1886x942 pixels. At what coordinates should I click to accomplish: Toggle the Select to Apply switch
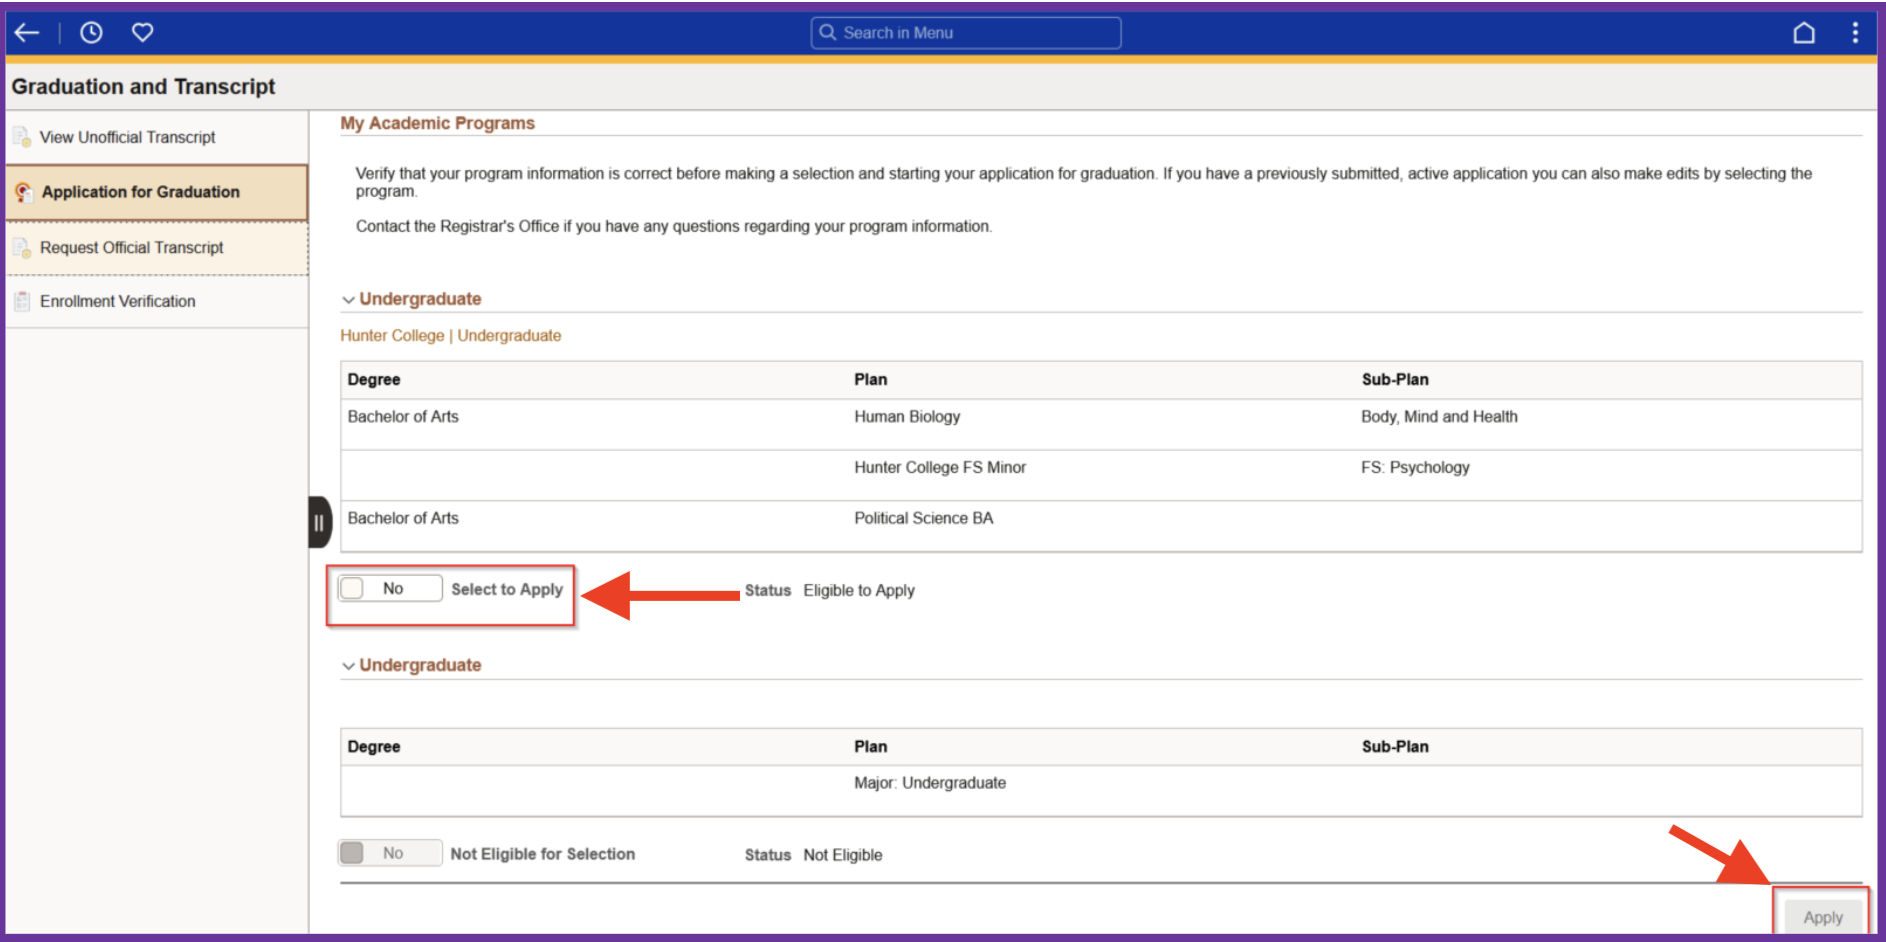tap(389, 589)
